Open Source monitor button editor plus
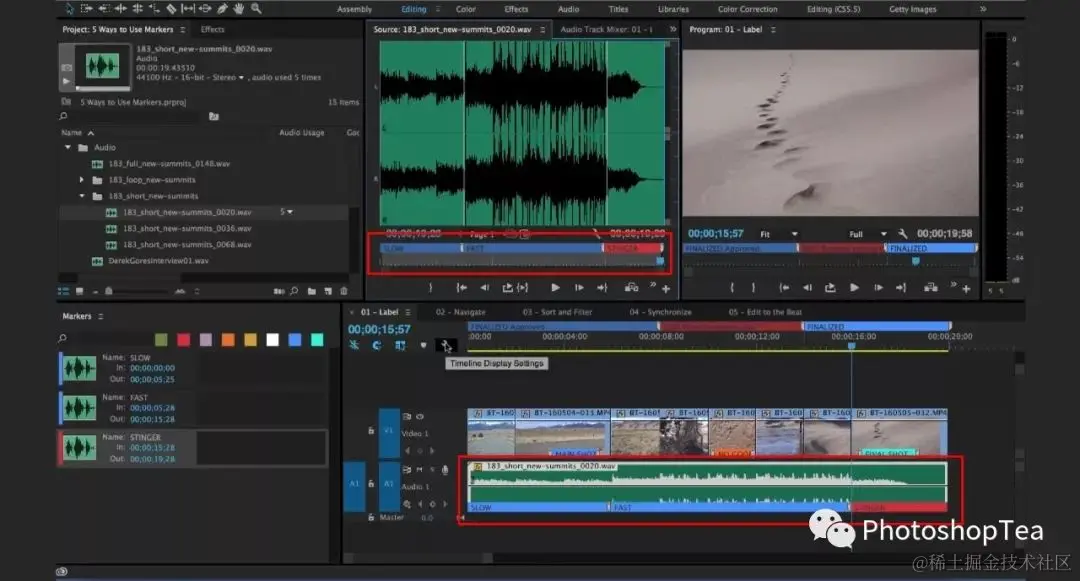Image resolution: width=1080 pixels, height=581 pixels. click(x=666, y=288)
